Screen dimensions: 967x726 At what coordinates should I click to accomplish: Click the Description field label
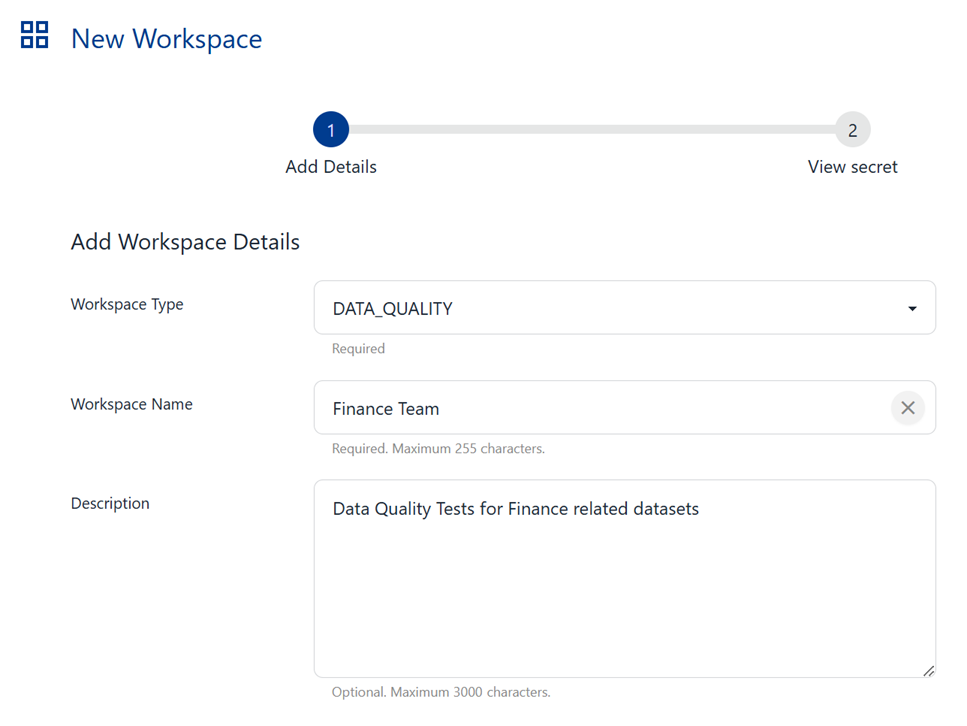(x=110, y=503)
